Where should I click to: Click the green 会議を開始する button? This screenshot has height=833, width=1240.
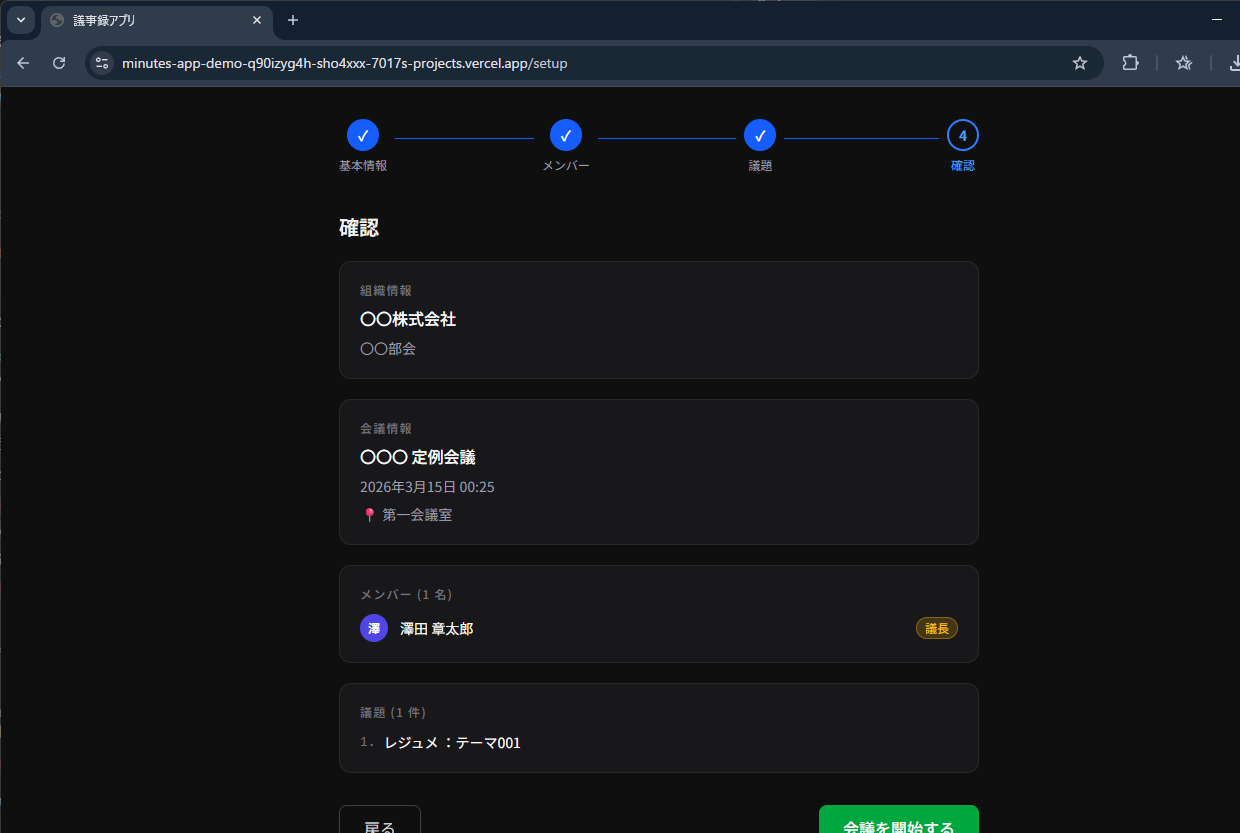click(x=898, y=822)
